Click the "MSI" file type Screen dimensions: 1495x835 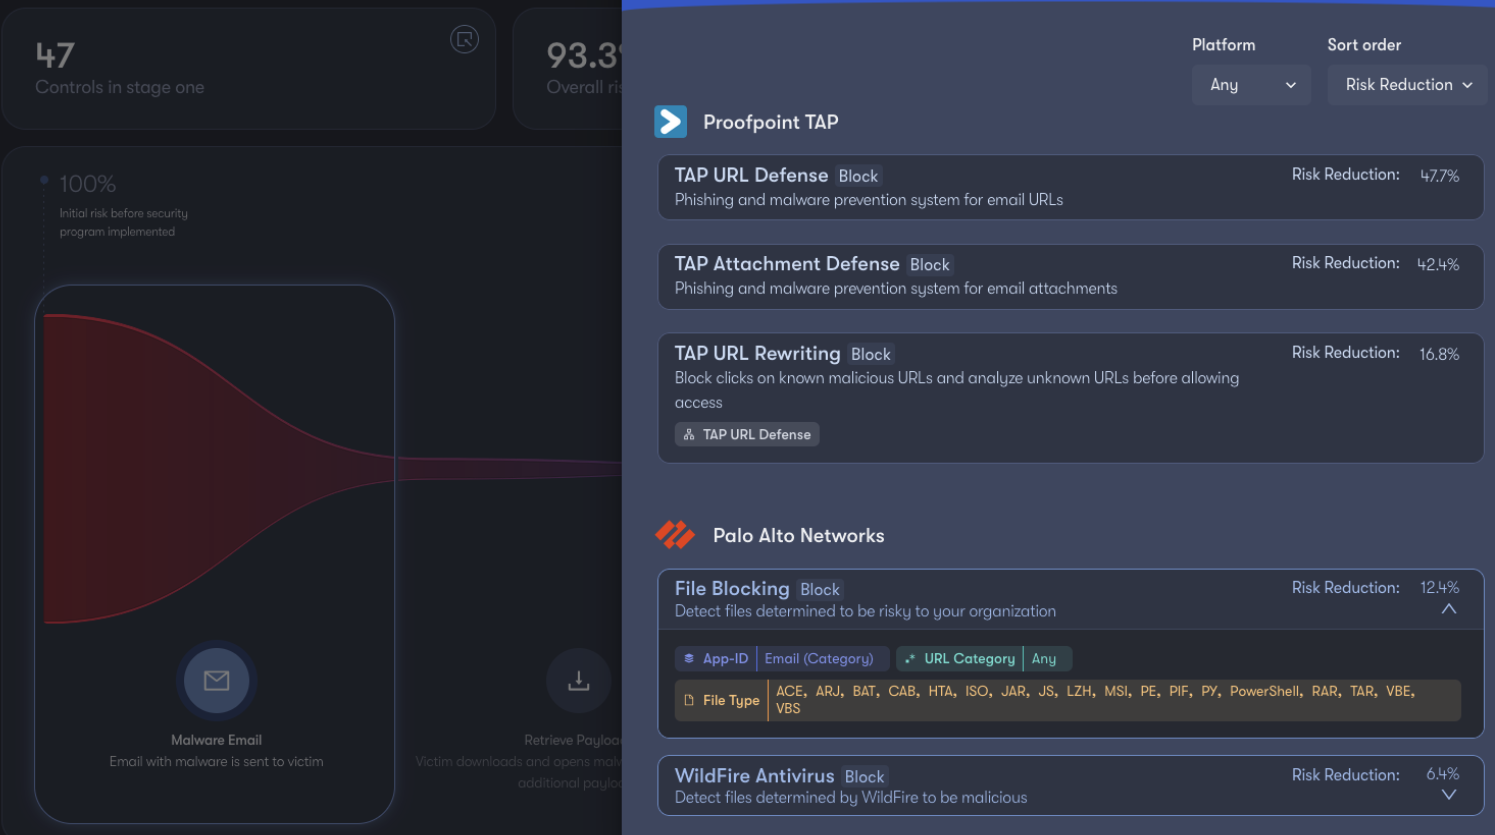point(1116,691)
